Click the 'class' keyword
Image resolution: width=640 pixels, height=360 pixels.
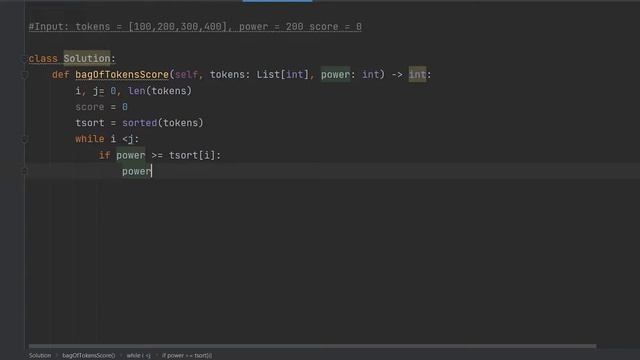click(43, 59)
